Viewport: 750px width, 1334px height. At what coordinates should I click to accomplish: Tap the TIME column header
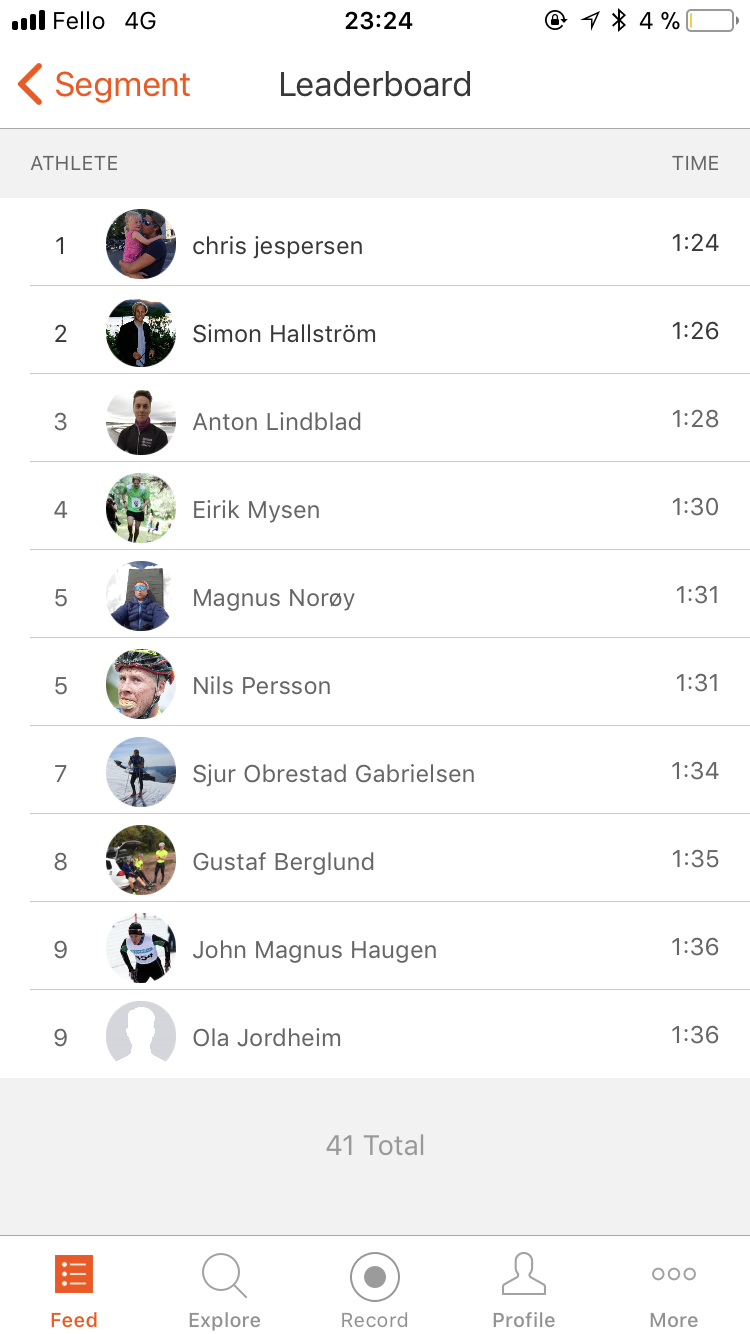(696, 163)
